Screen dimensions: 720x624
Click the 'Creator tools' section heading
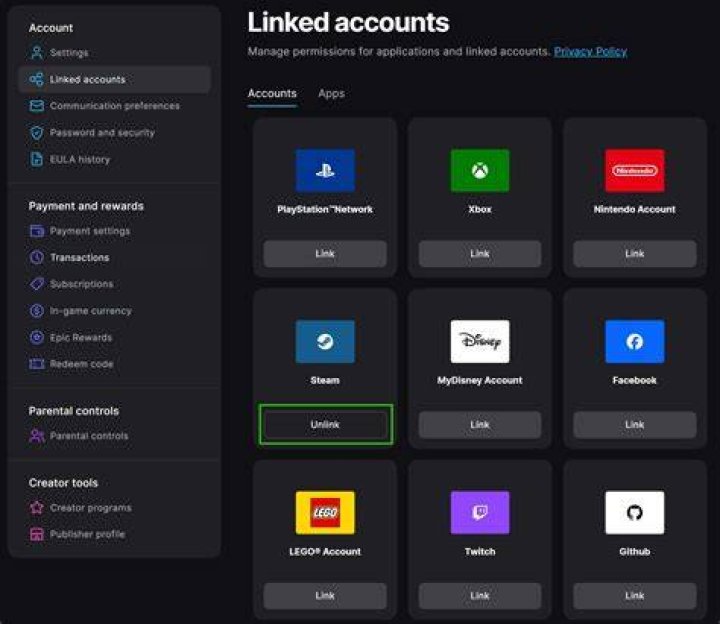63,483
